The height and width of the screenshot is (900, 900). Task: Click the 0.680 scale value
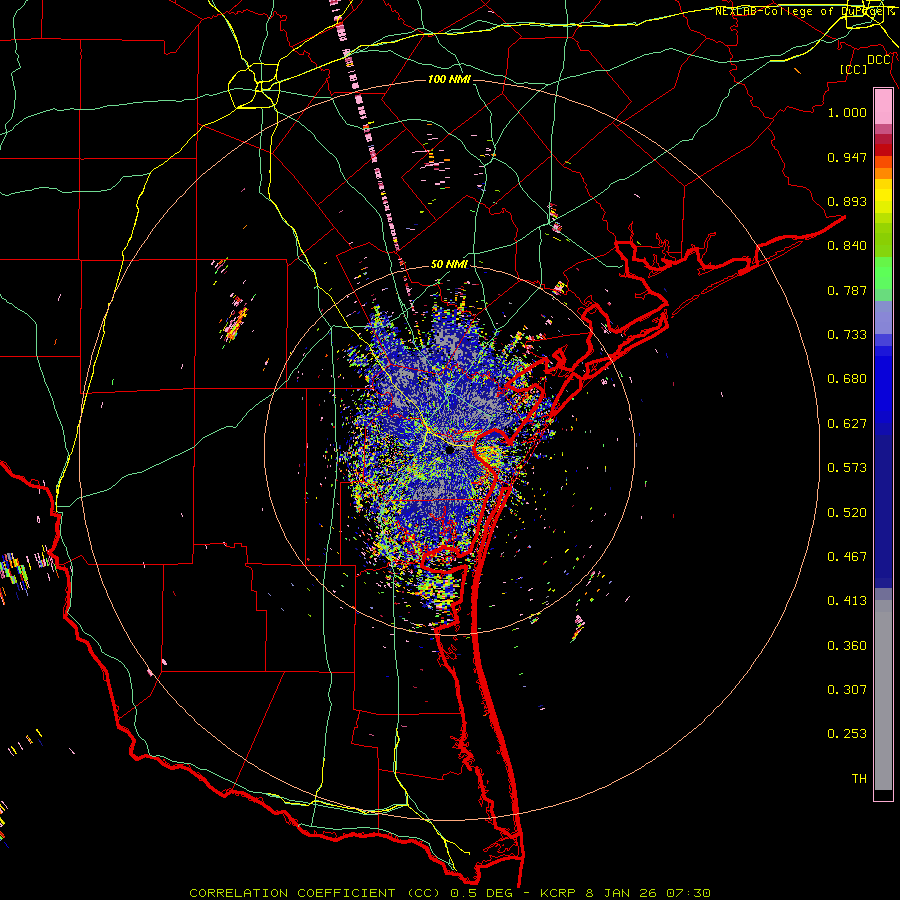coord(847,379)
